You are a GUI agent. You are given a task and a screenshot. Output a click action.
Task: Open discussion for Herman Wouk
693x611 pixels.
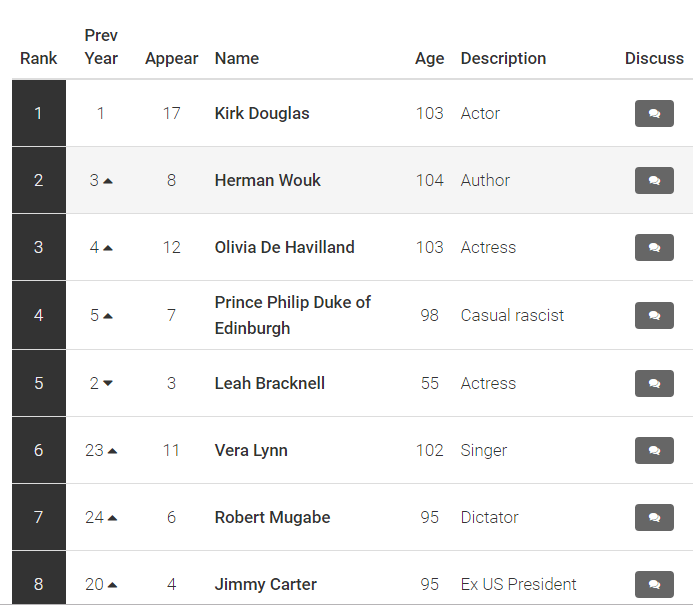(x=654, y=180)
